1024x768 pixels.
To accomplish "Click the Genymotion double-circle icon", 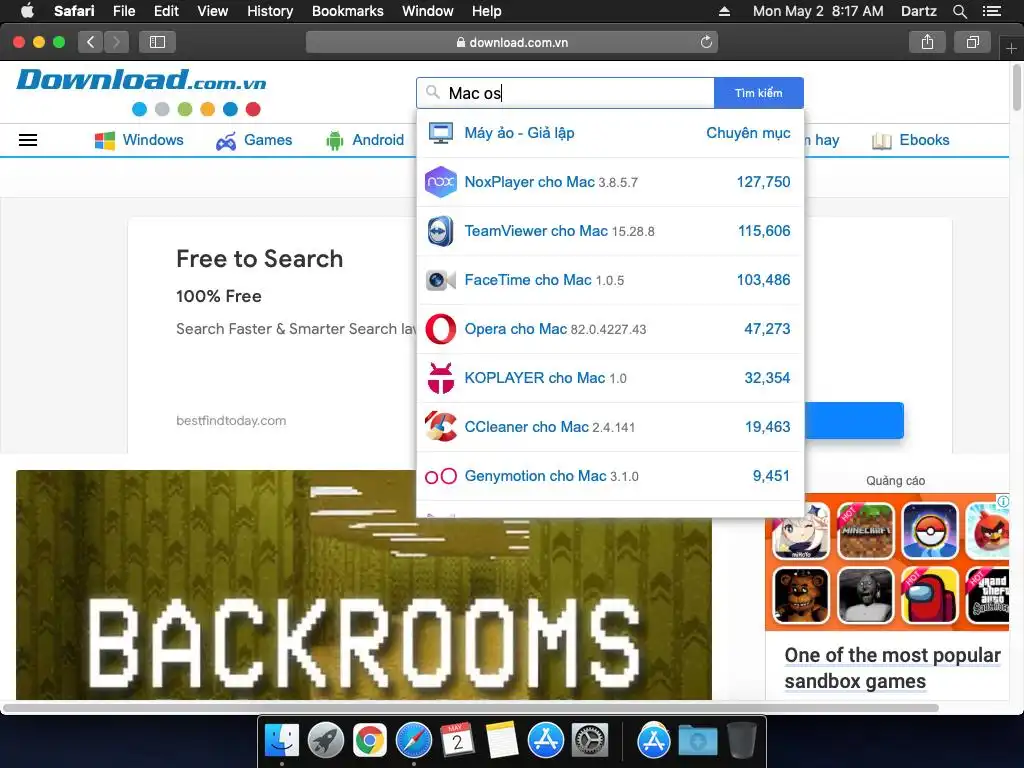I will [441, 476].
